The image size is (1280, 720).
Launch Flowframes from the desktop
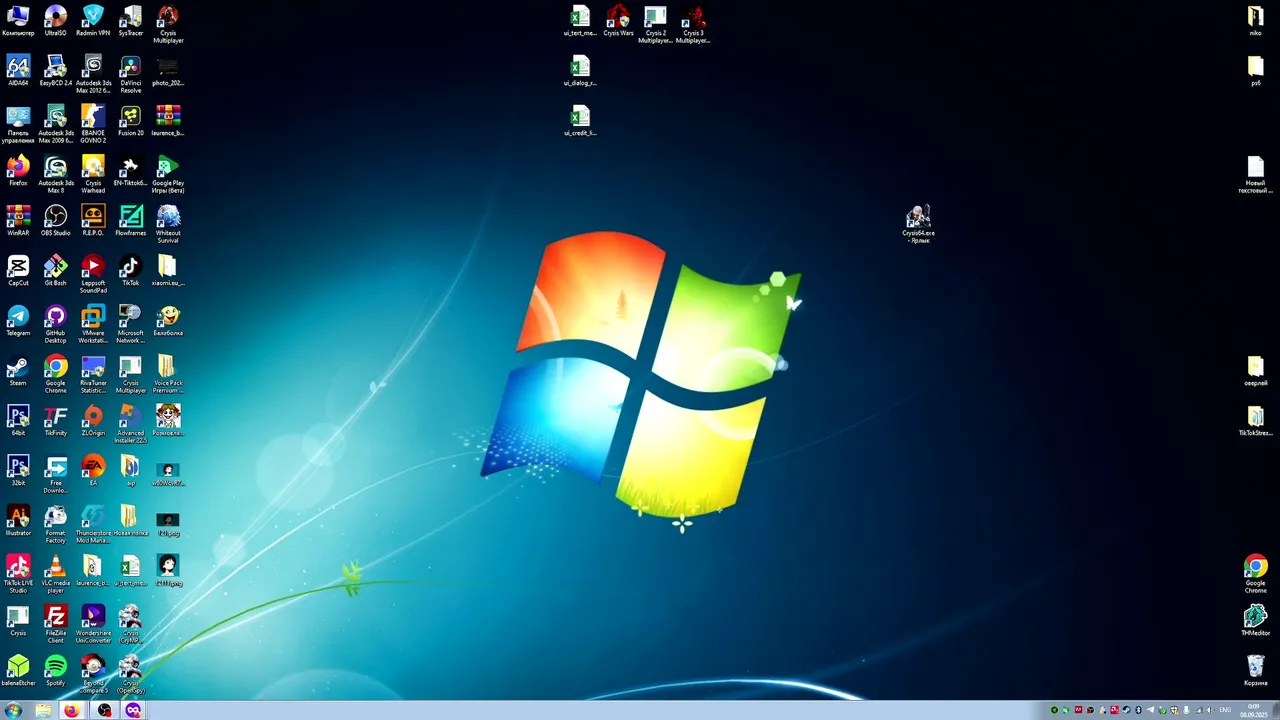[x=130, y=221]
